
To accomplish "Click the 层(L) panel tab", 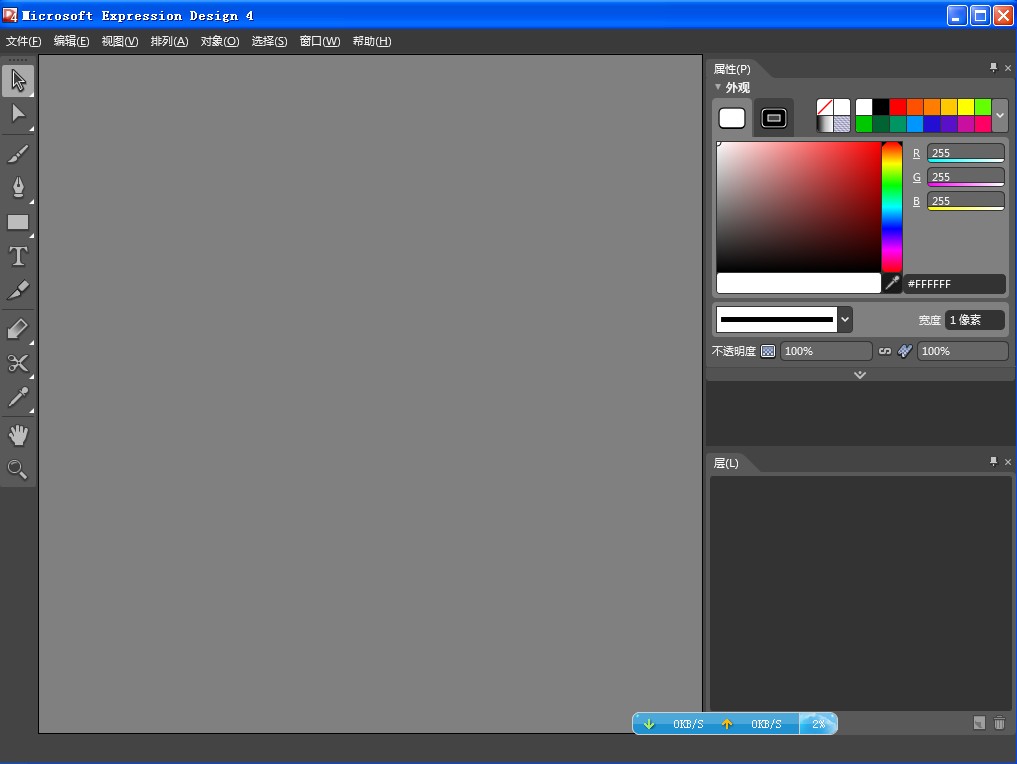I will click(726, 463).
